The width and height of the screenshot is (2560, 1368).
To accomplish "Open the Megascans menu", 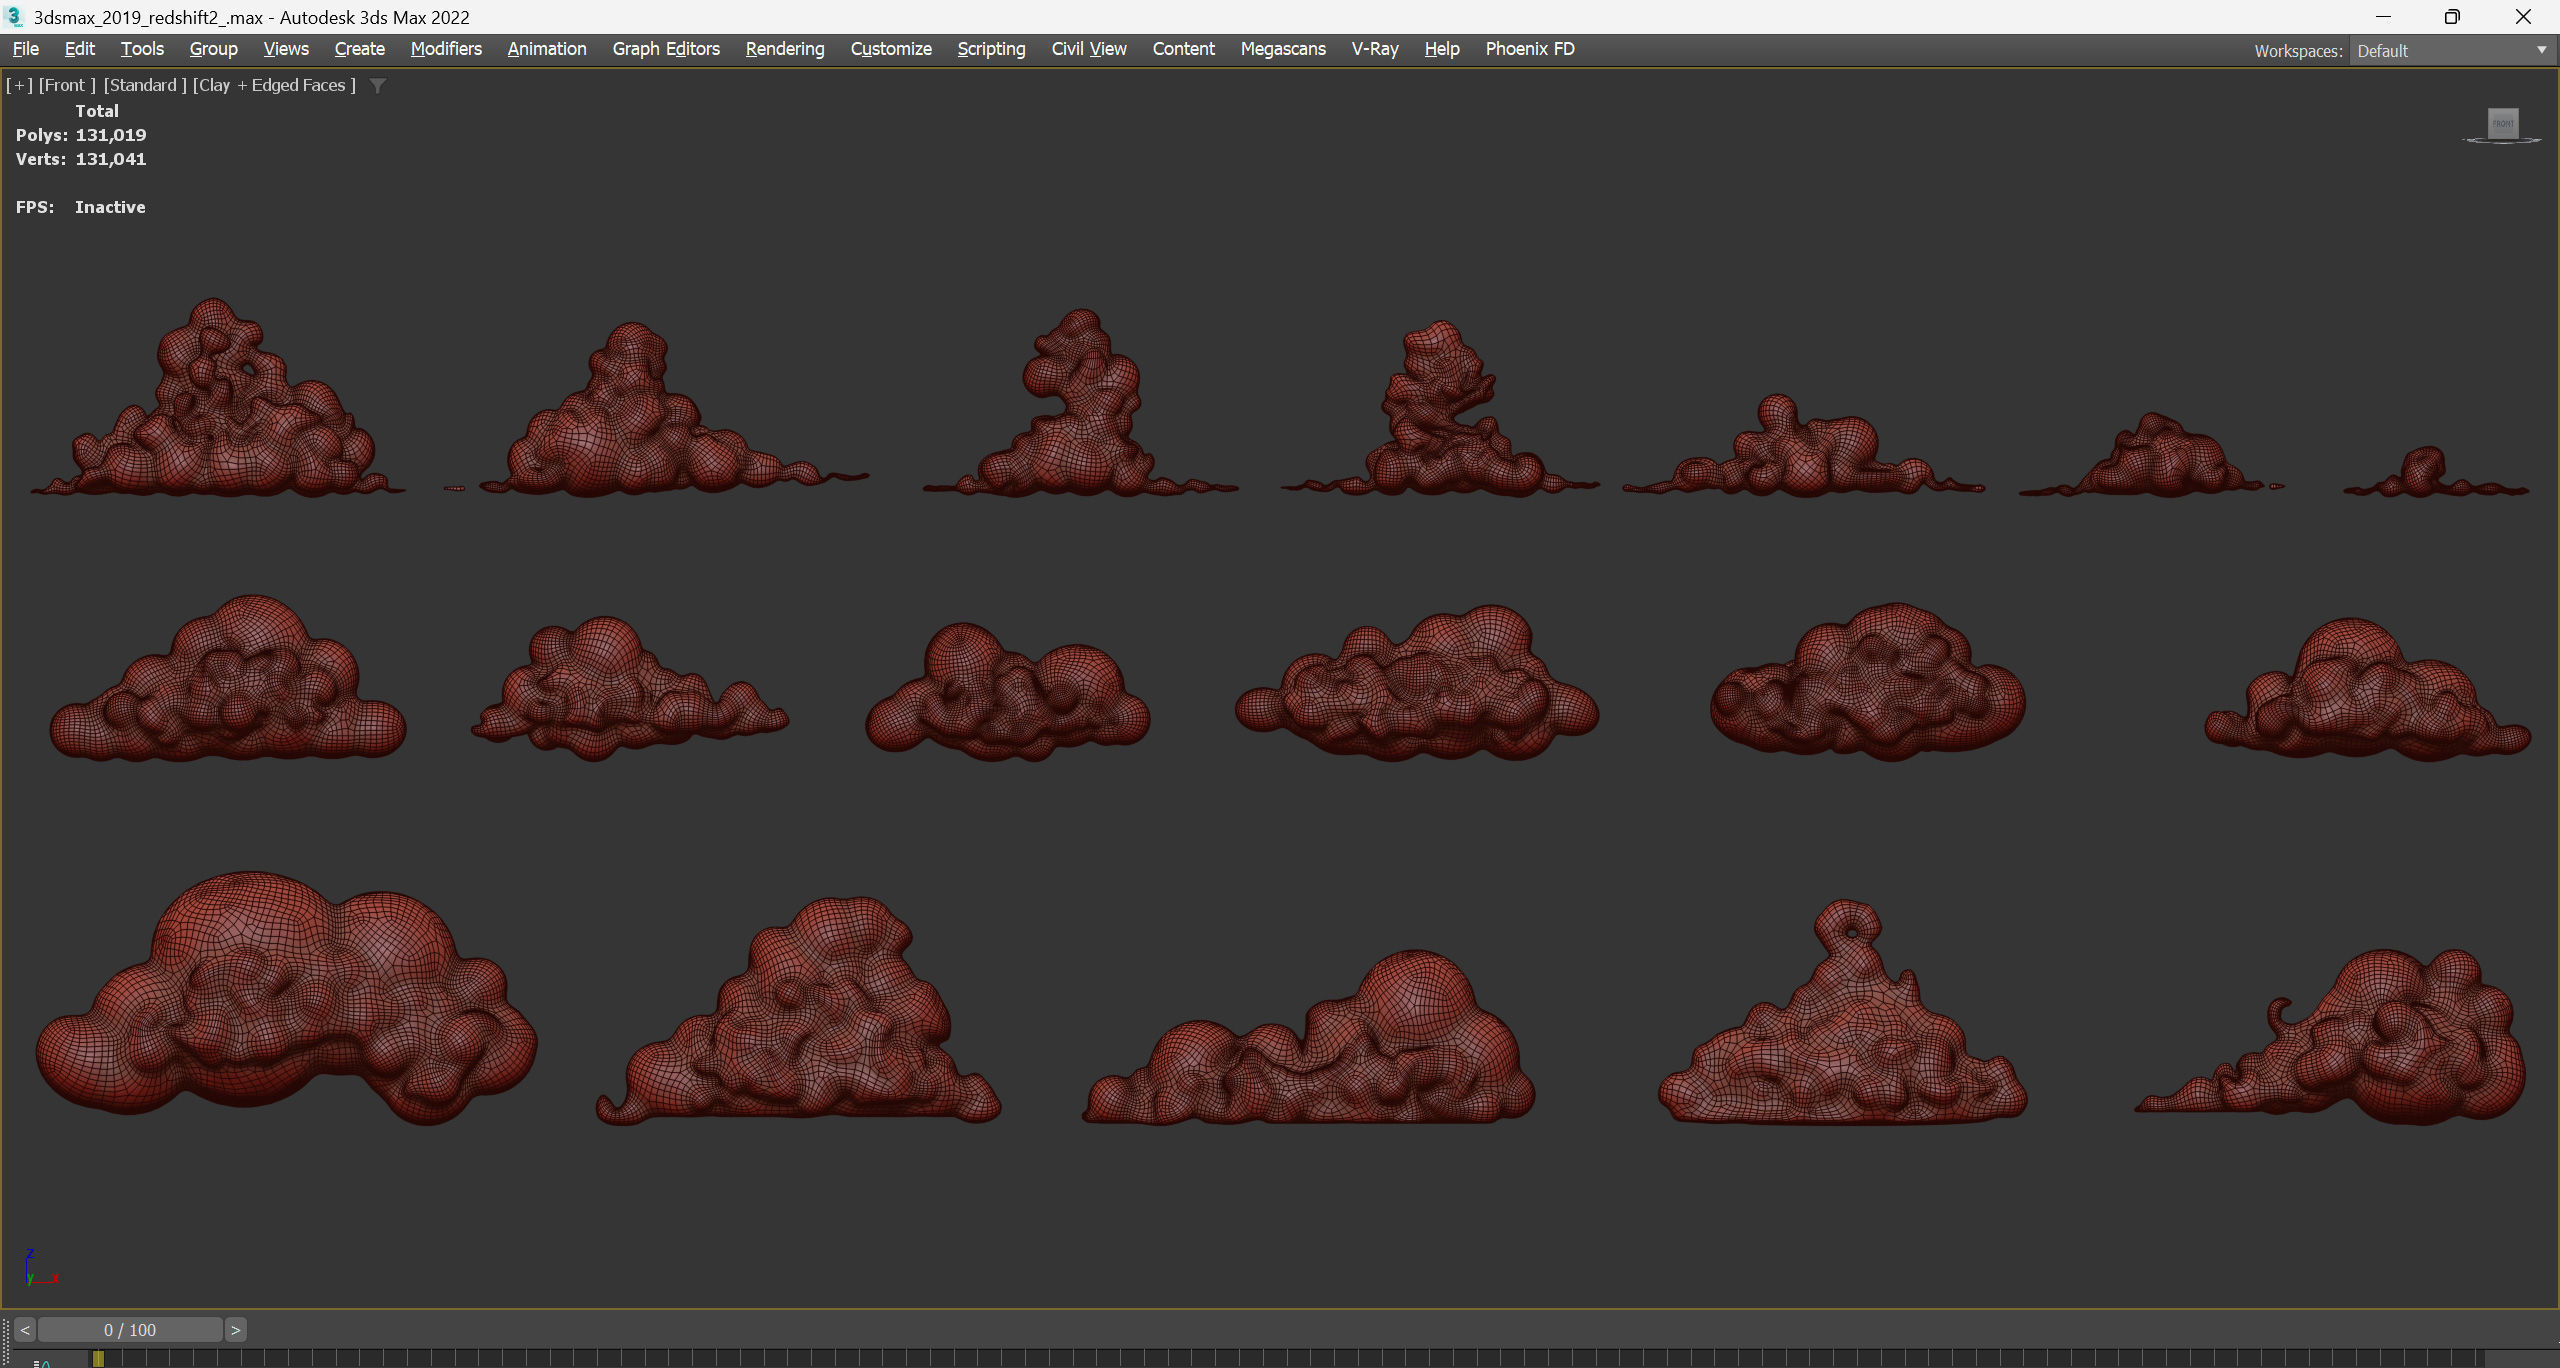I will [1282, 49].
